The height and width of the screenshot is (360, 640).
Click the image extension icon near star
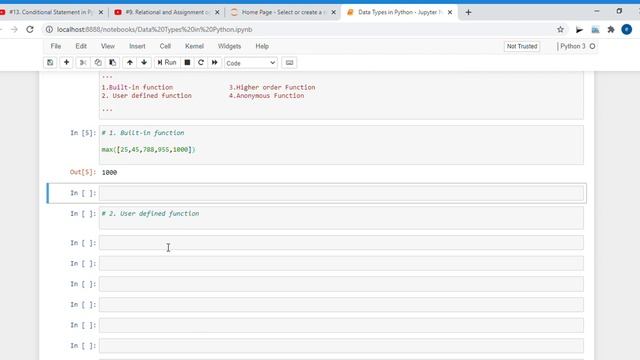point(596,29)
